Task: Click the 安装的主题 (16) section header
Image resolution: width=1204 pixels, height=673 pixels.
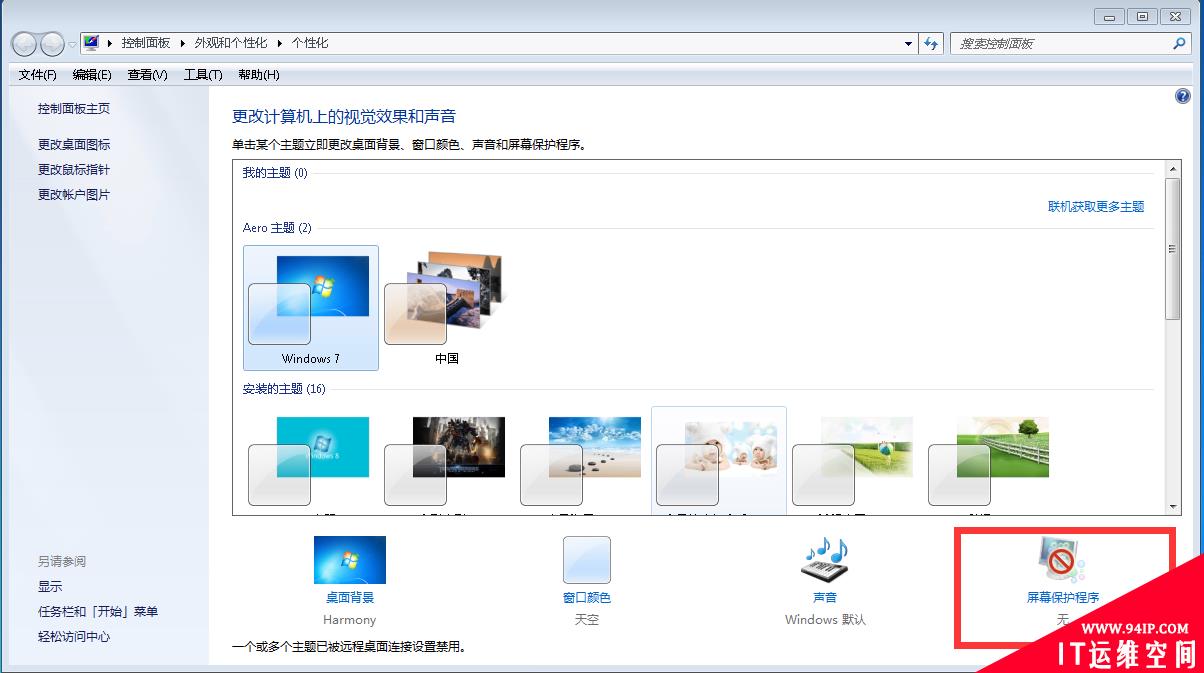Action: click(x=284, y=389)
